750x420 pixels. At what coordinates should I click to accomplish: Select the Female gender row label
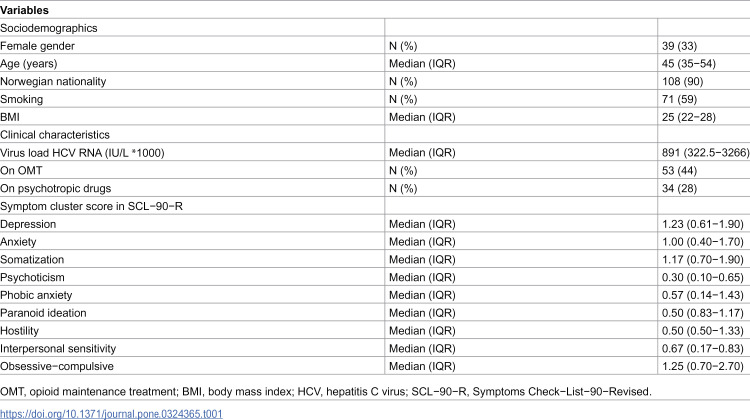click(37, 46)
